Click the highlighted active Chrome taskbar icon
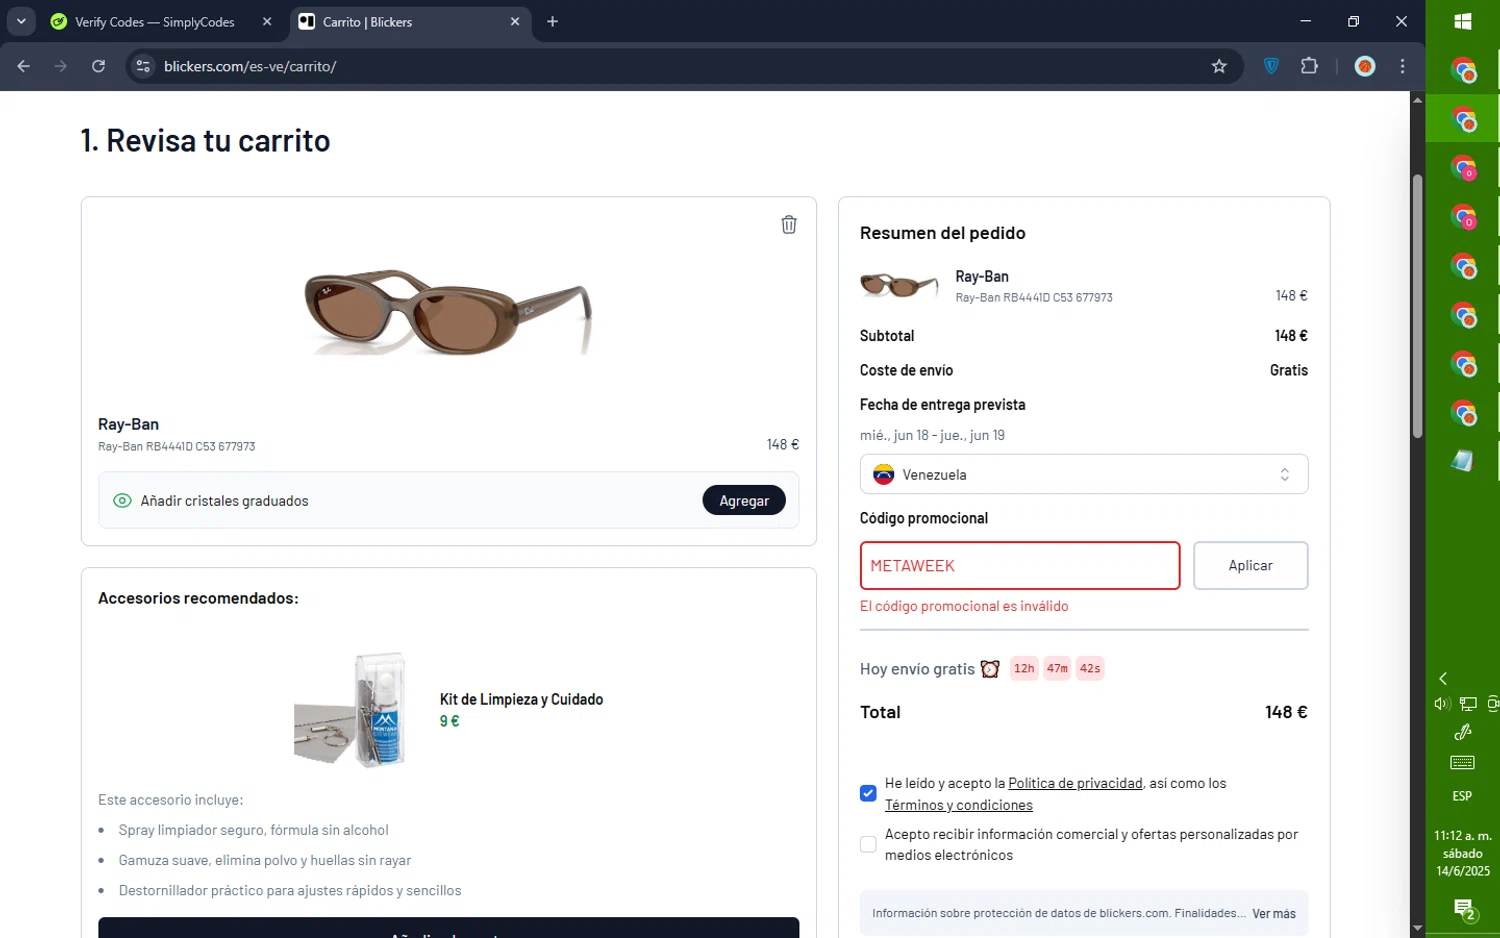This screenshot has height=938, width=1500. tap(1462, 119)
